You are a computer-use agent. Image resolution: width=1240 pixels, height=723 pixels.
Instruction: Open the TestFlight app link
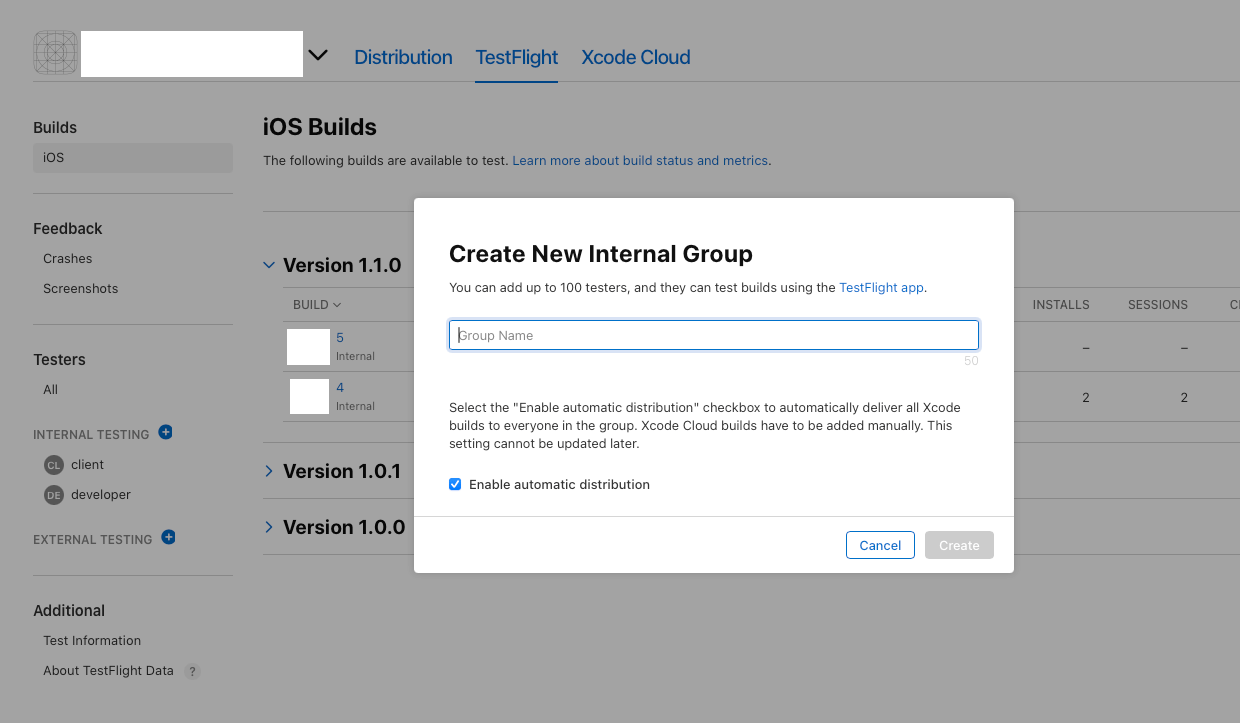point(880,287)
